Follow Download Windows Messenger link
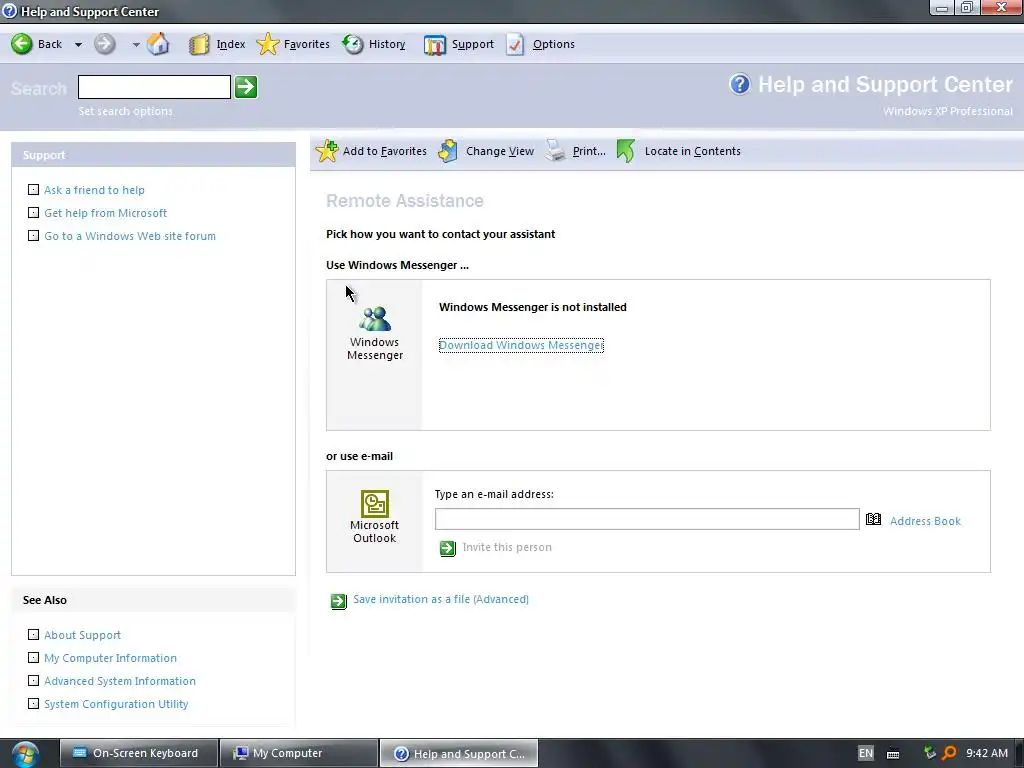Image resolution: width=1024 pixels, height=768 pixels. [521, 345]
